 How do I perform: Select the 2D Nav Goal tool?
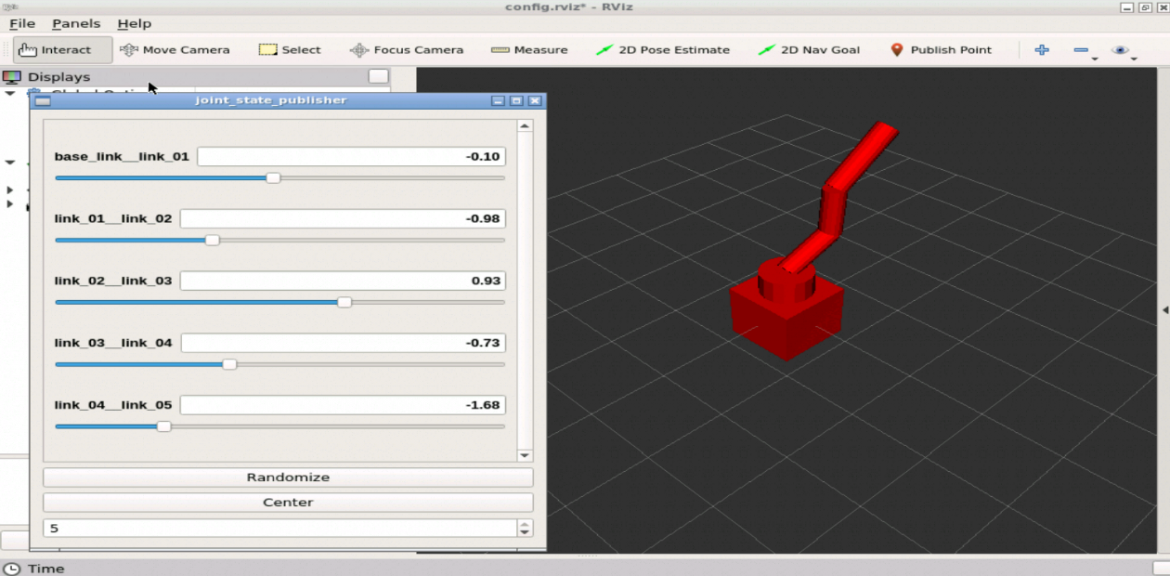pos(809,50)
